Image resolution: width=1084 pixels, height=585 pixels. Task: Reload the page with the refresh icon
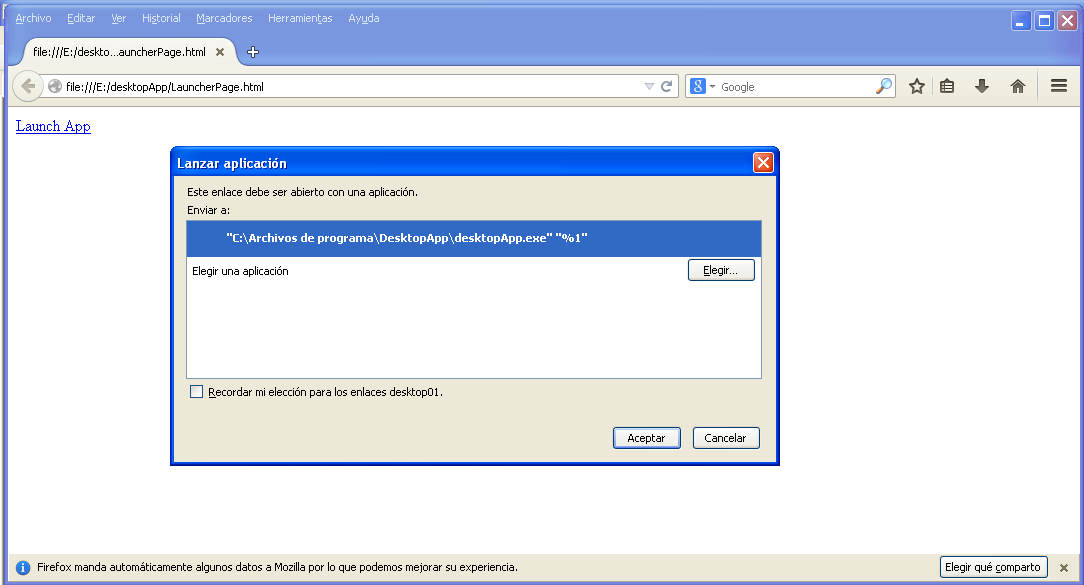pos(668,86)
